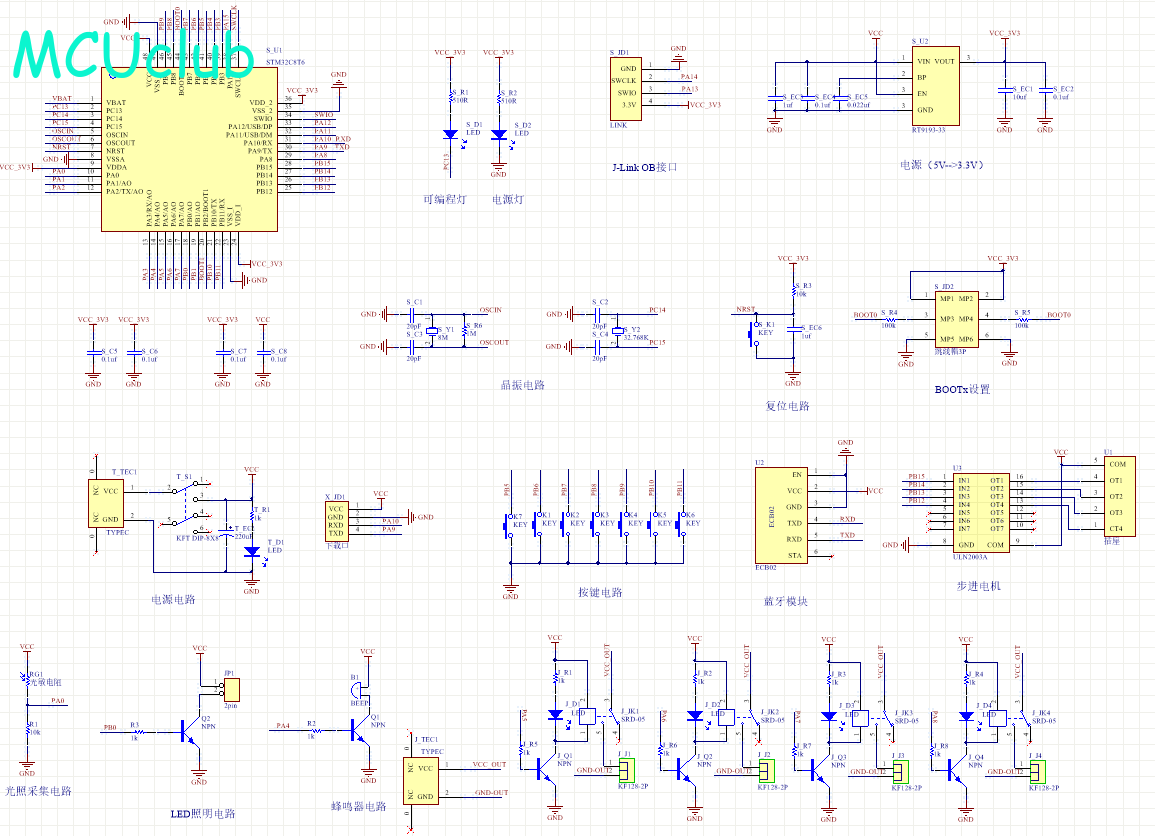Viewport: 1155px width, 836px height.
Task: Click the RG1 photoresistor symbol
Action: click(27, 680)
